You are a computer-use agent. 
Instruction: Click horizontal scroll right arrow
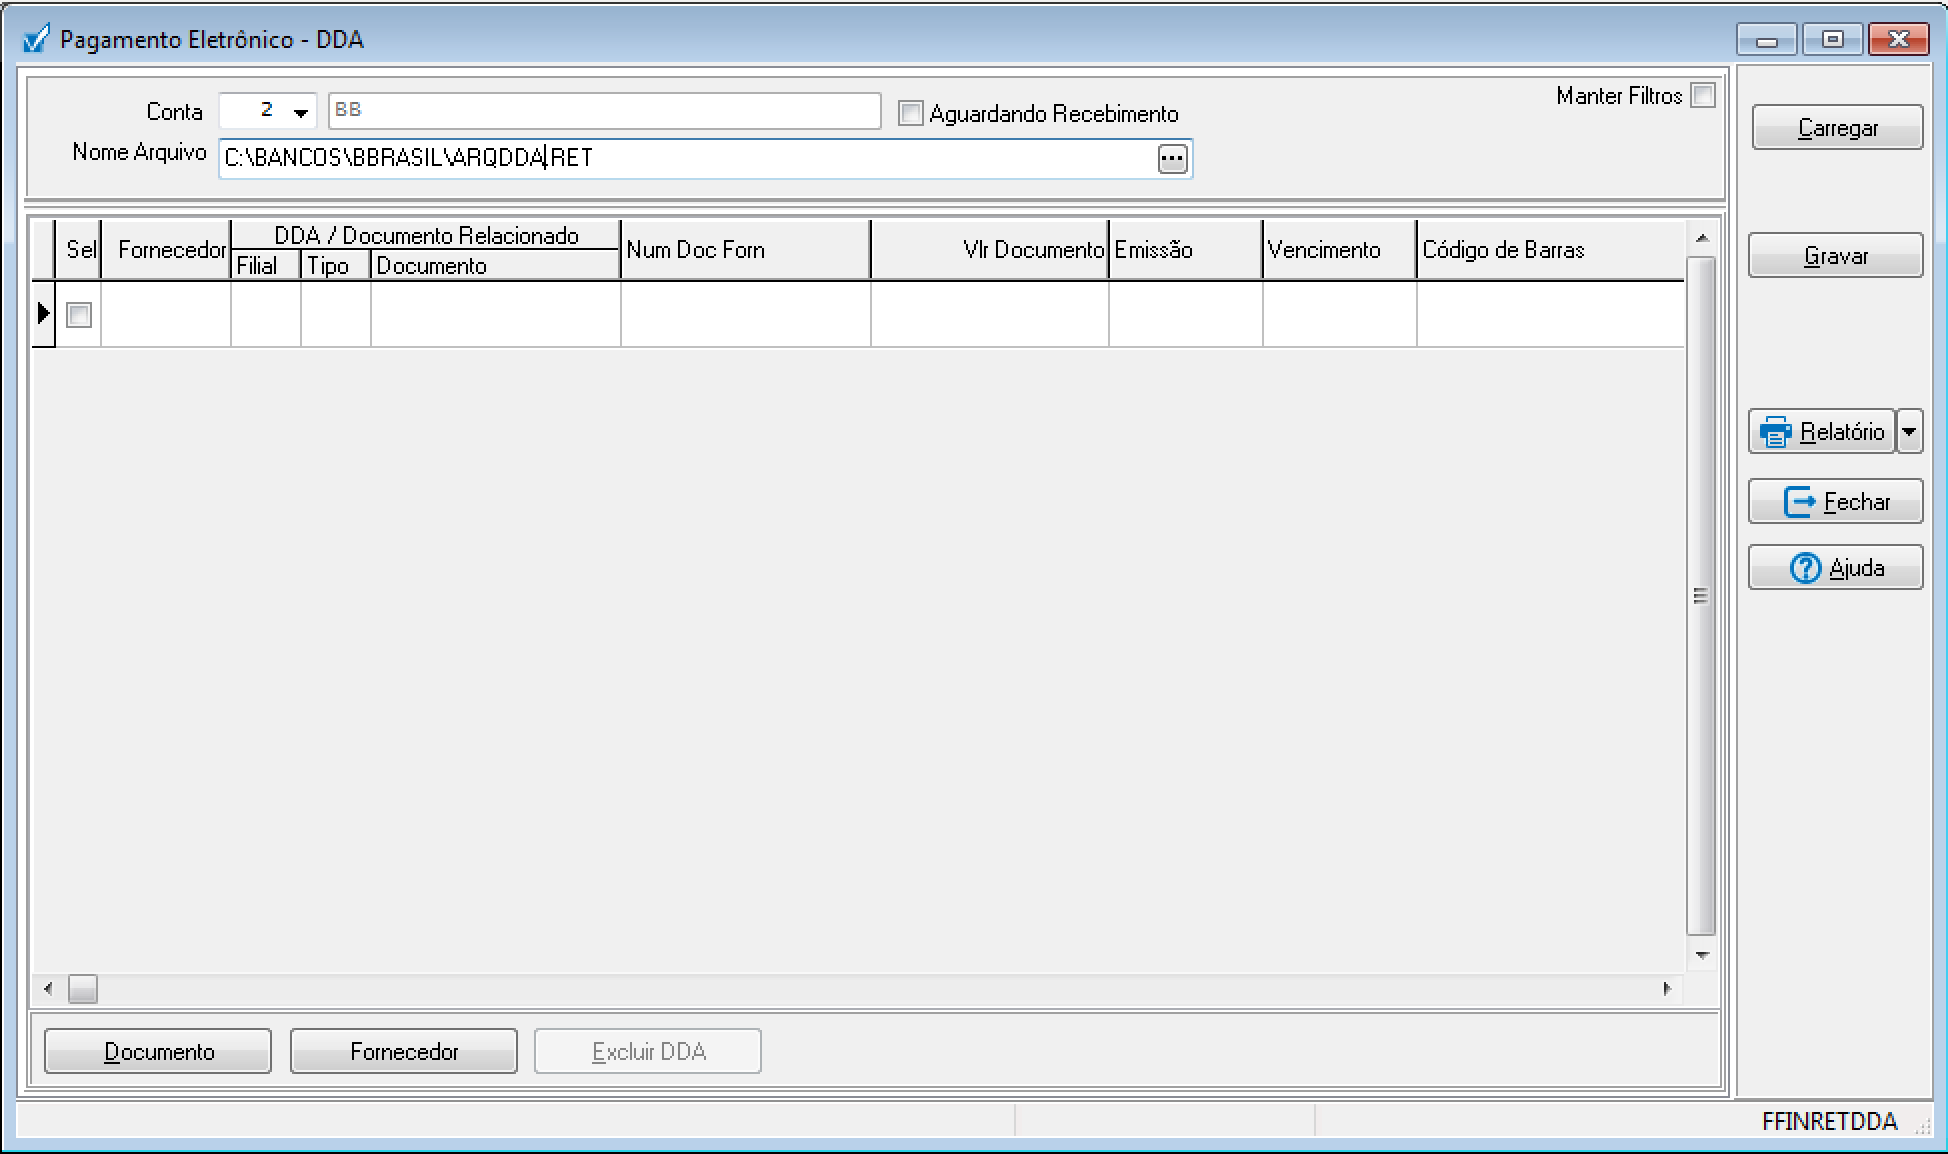[x=1667, y=989]
